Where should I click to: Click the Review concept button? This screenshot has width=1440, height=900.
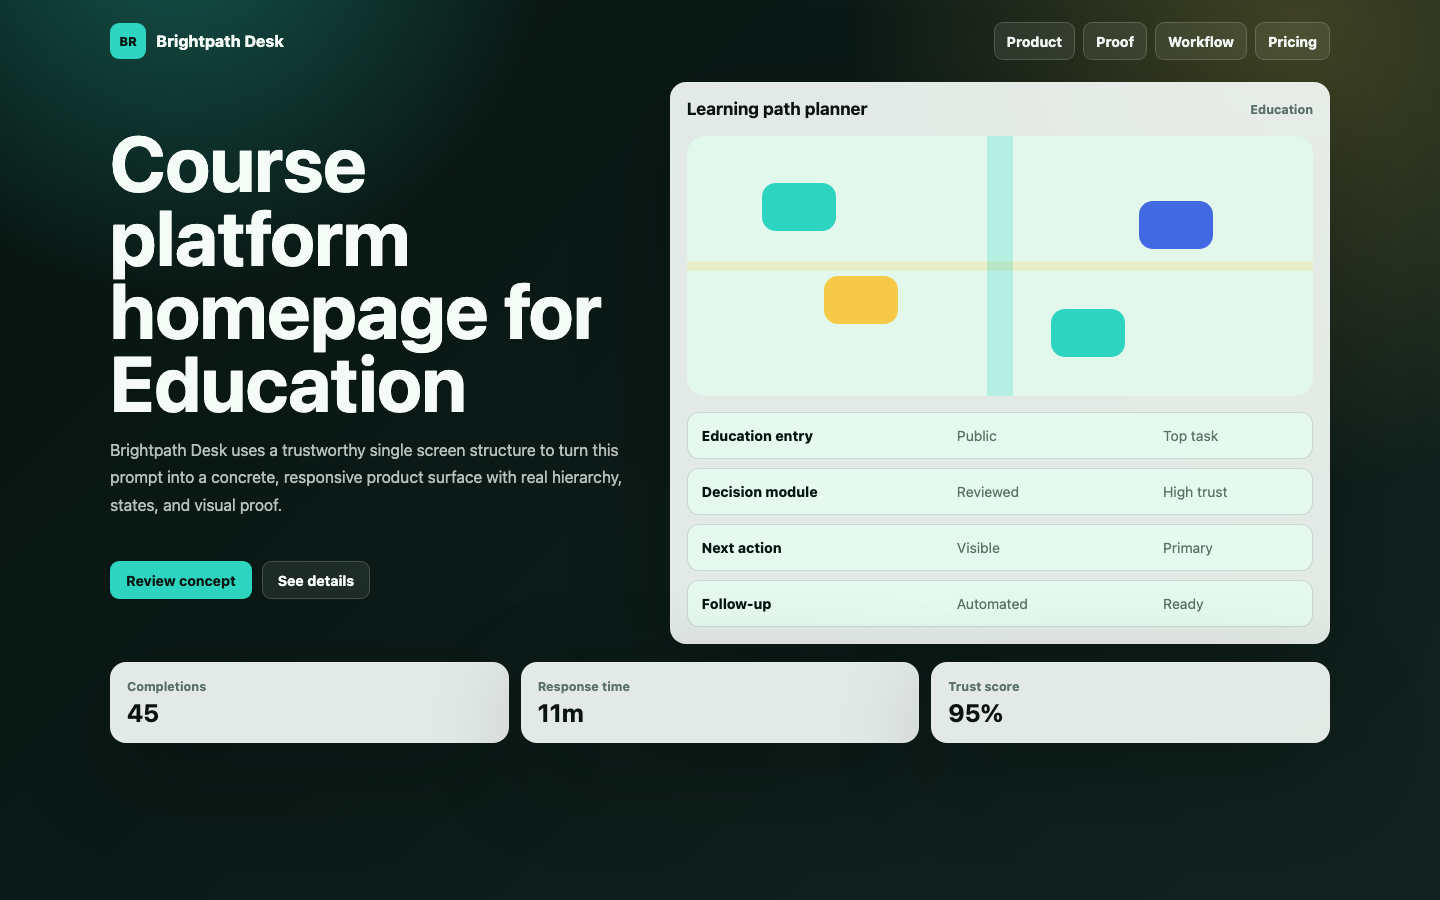pyautogui.click(x=181, y=580)
